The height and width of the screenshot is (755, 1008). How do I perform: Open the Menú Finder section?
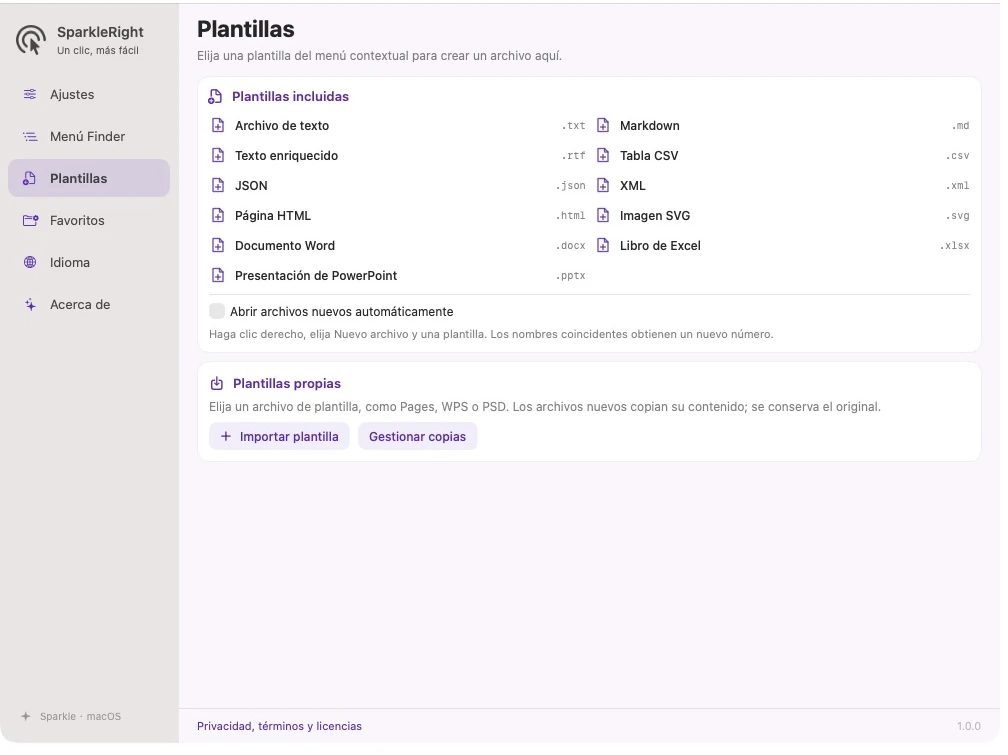[x=89, y=136]
